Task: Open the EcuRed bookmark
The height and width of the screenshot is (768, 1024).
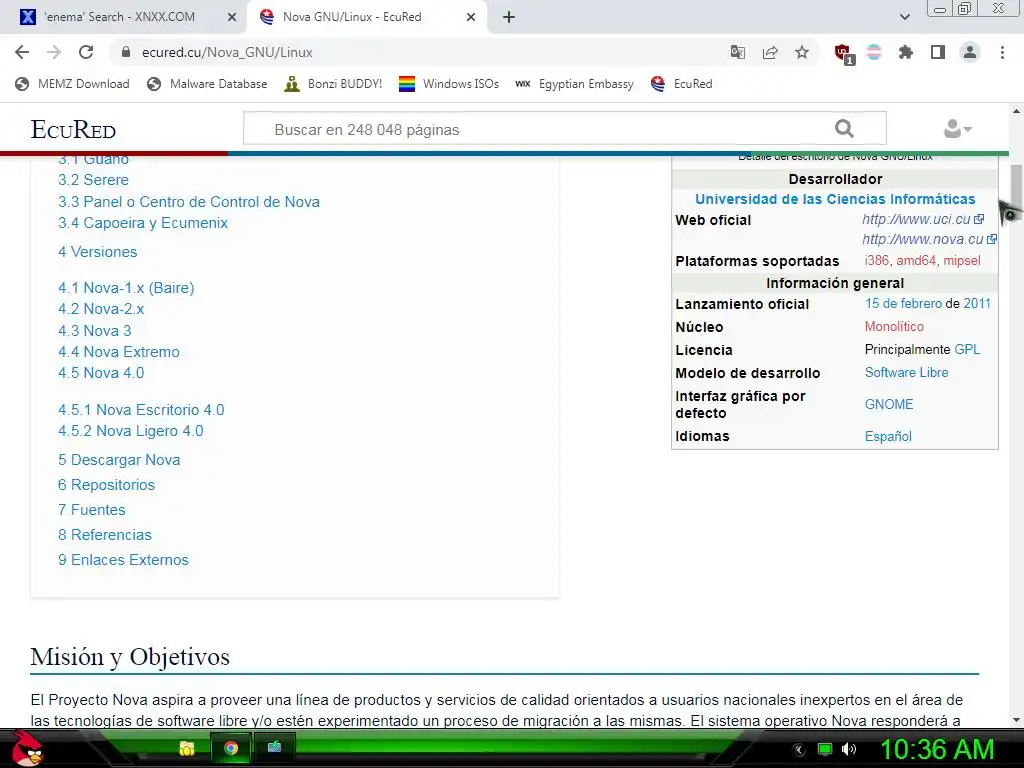Action: [x=681, y=84]
